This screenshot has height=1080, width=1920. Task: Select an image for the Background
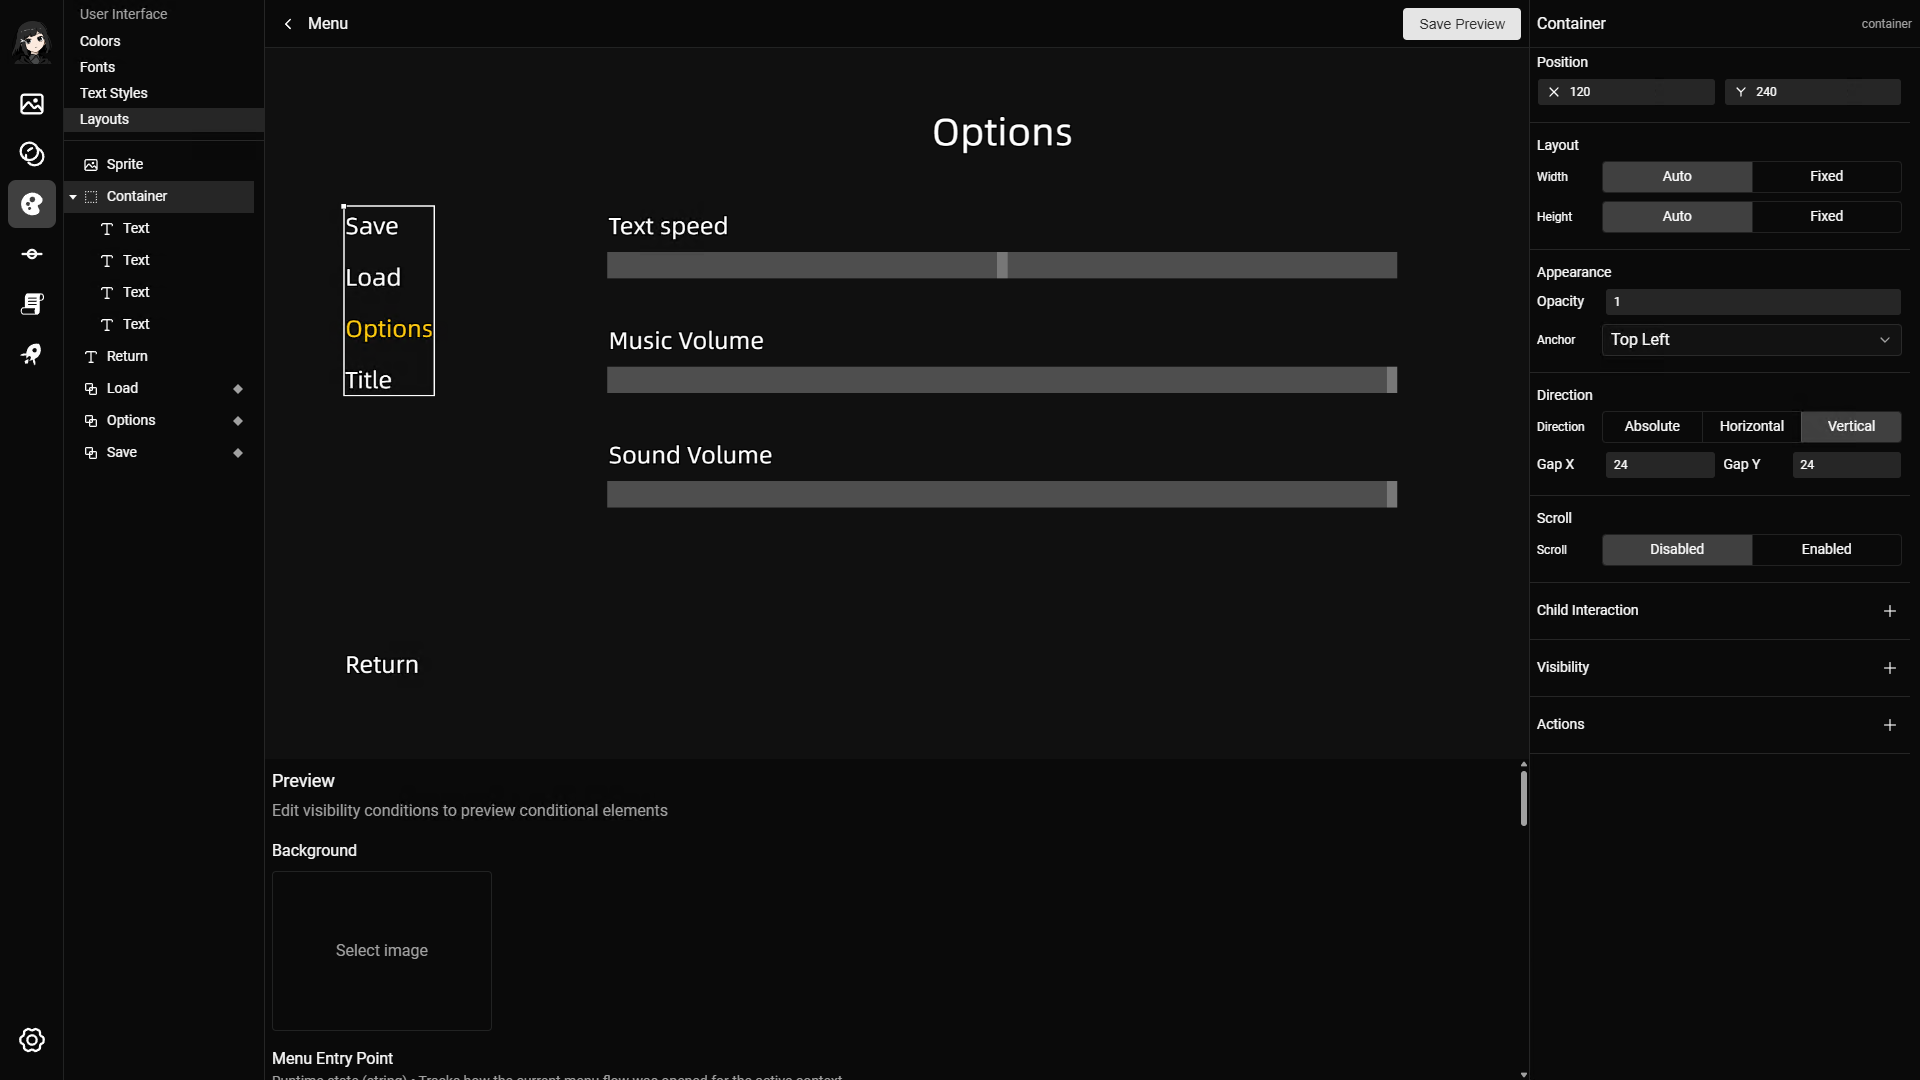(381, 950)
